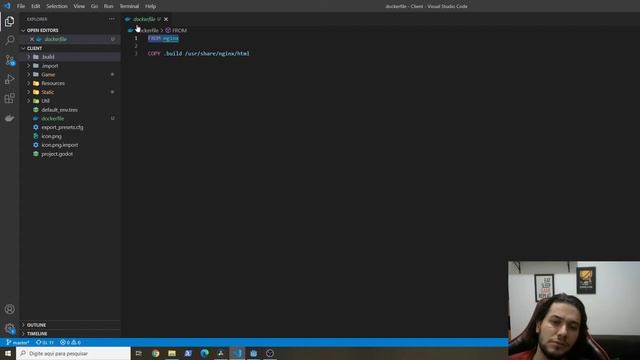
Task: Expand the Resources folder
Action: pyautogui.click(x=53, y=83)
